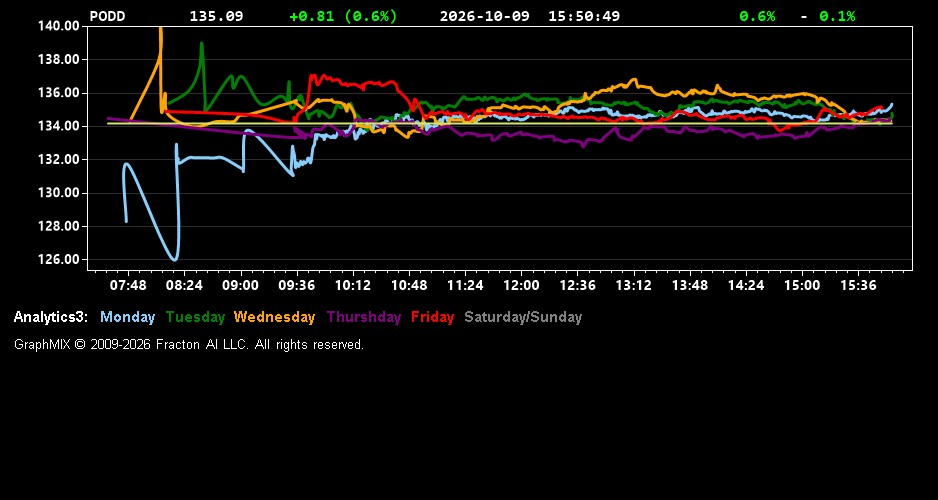
Task: Click the PODD ticker symbol
Action: [107, 16]
